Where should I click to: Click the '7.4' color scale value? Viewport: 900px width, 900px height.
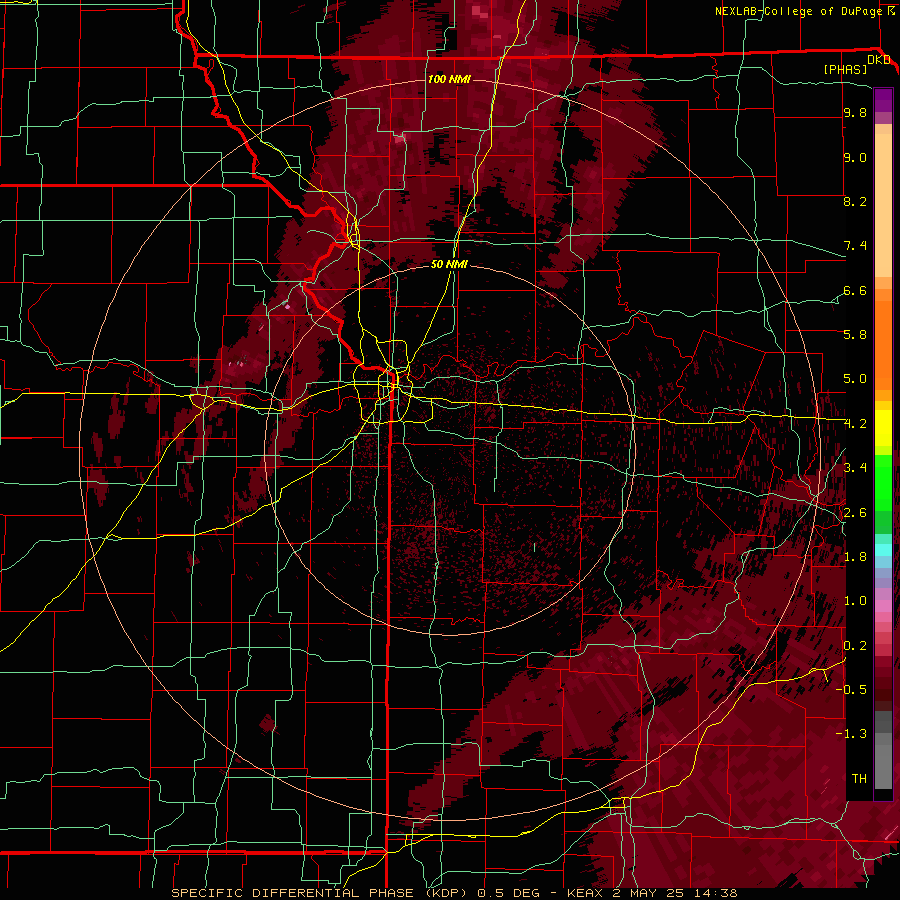tap(855, 246)
